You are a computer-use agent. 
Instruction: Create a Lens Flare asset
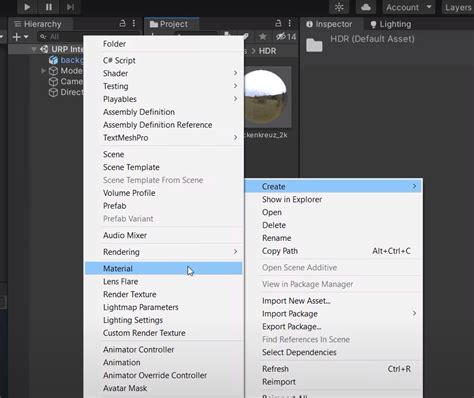pyautogui.click(x=163, y=282)
